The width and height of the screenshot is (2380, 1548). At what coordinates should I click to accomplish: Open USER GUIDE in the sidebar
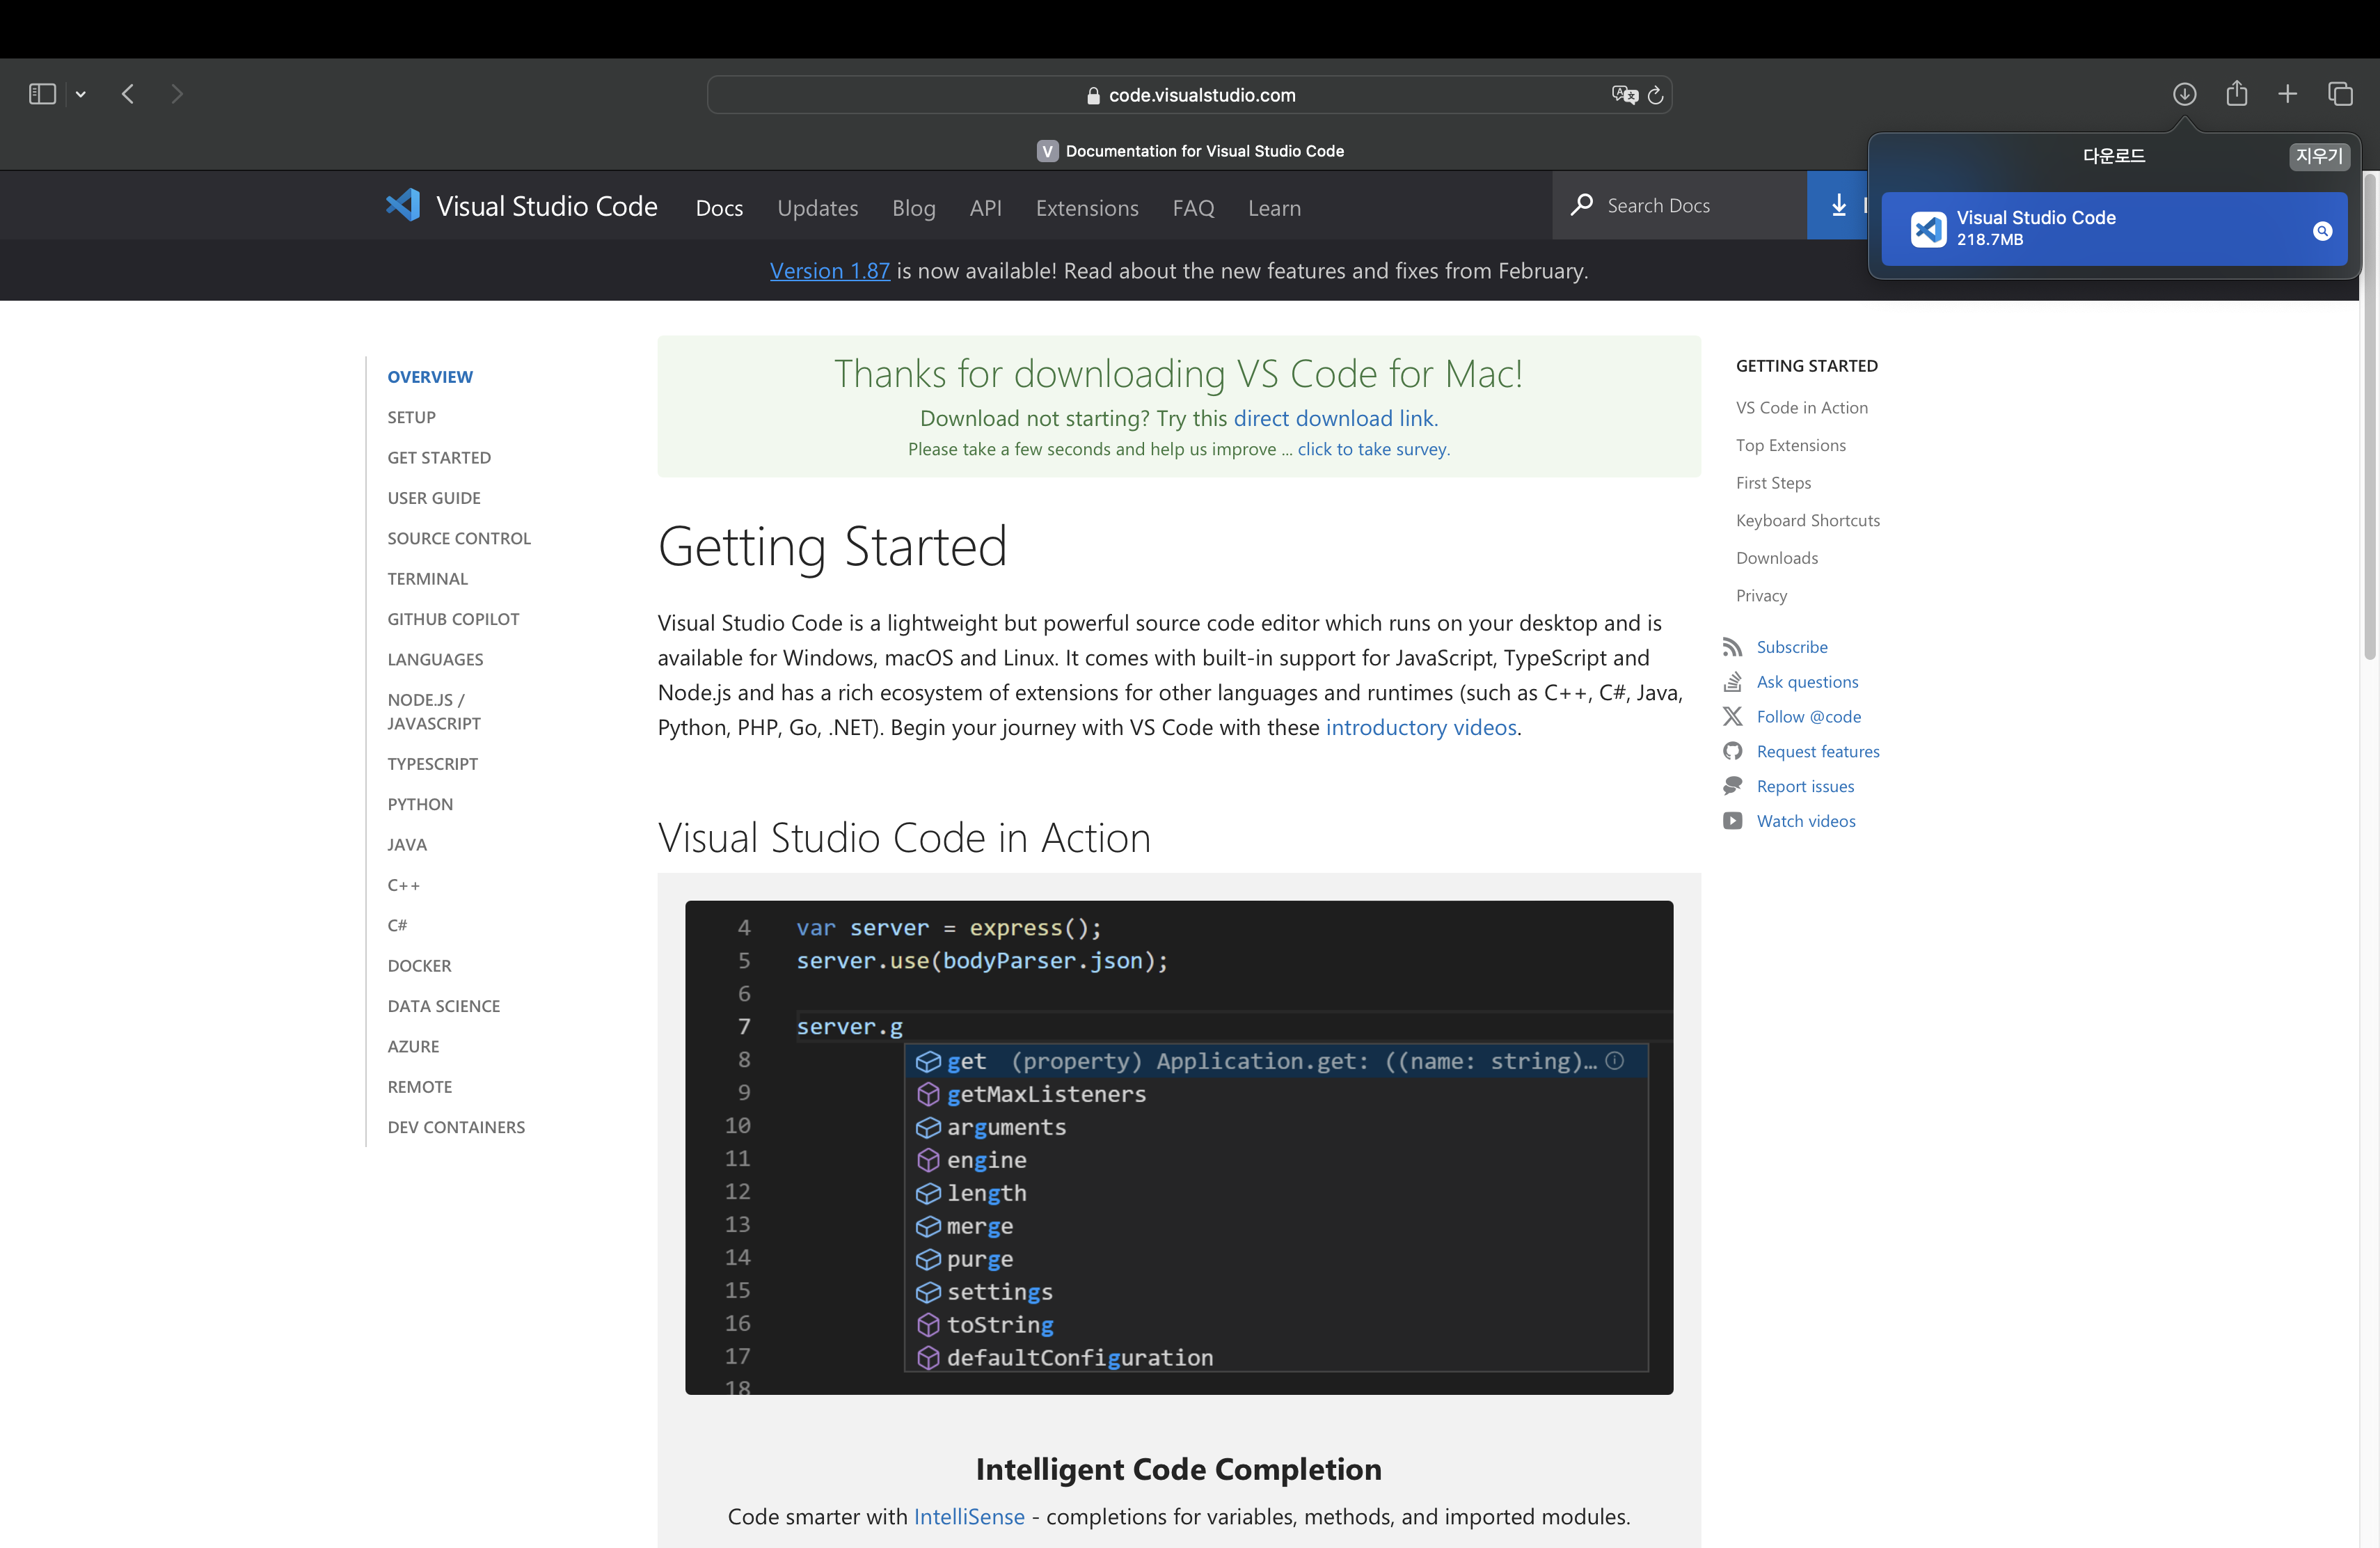click(x=434, y=498)
